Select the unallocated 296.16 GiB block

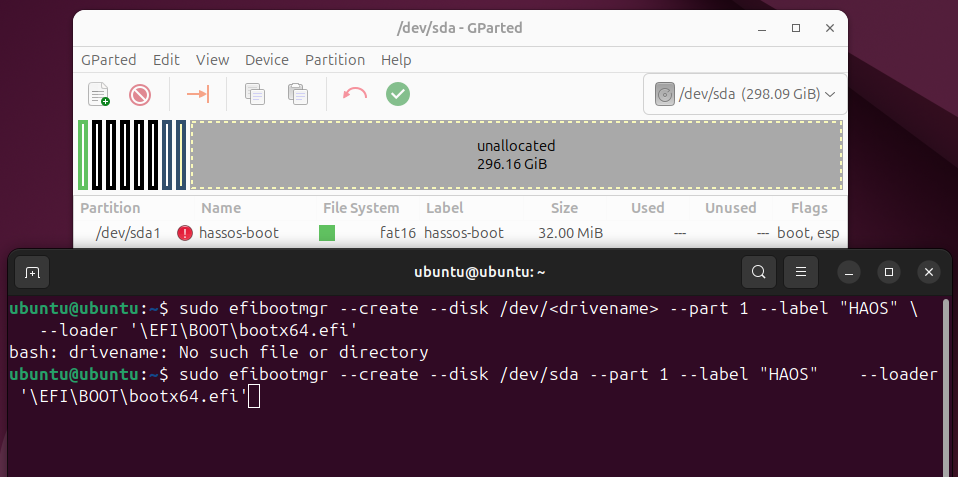tap(515, 154)
